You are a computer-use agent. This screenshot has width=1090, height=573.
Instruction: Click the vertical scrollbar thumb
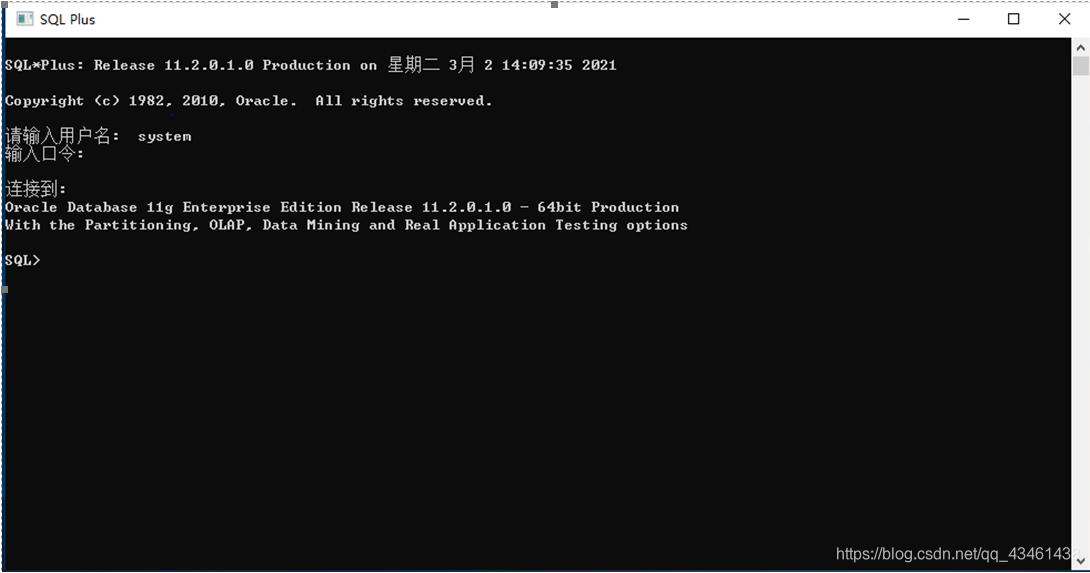[1080, 67]
